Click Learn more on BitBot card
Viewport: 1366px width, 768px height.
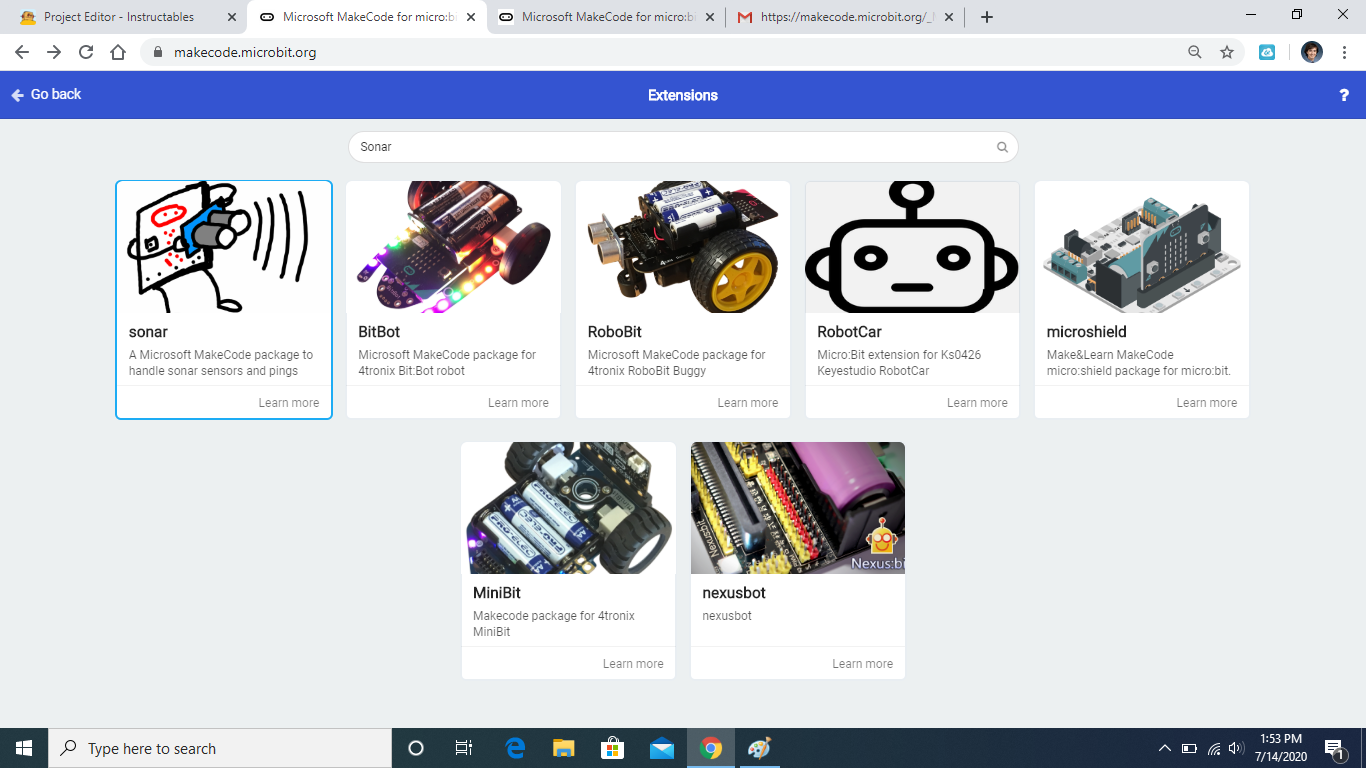[518, 403]
